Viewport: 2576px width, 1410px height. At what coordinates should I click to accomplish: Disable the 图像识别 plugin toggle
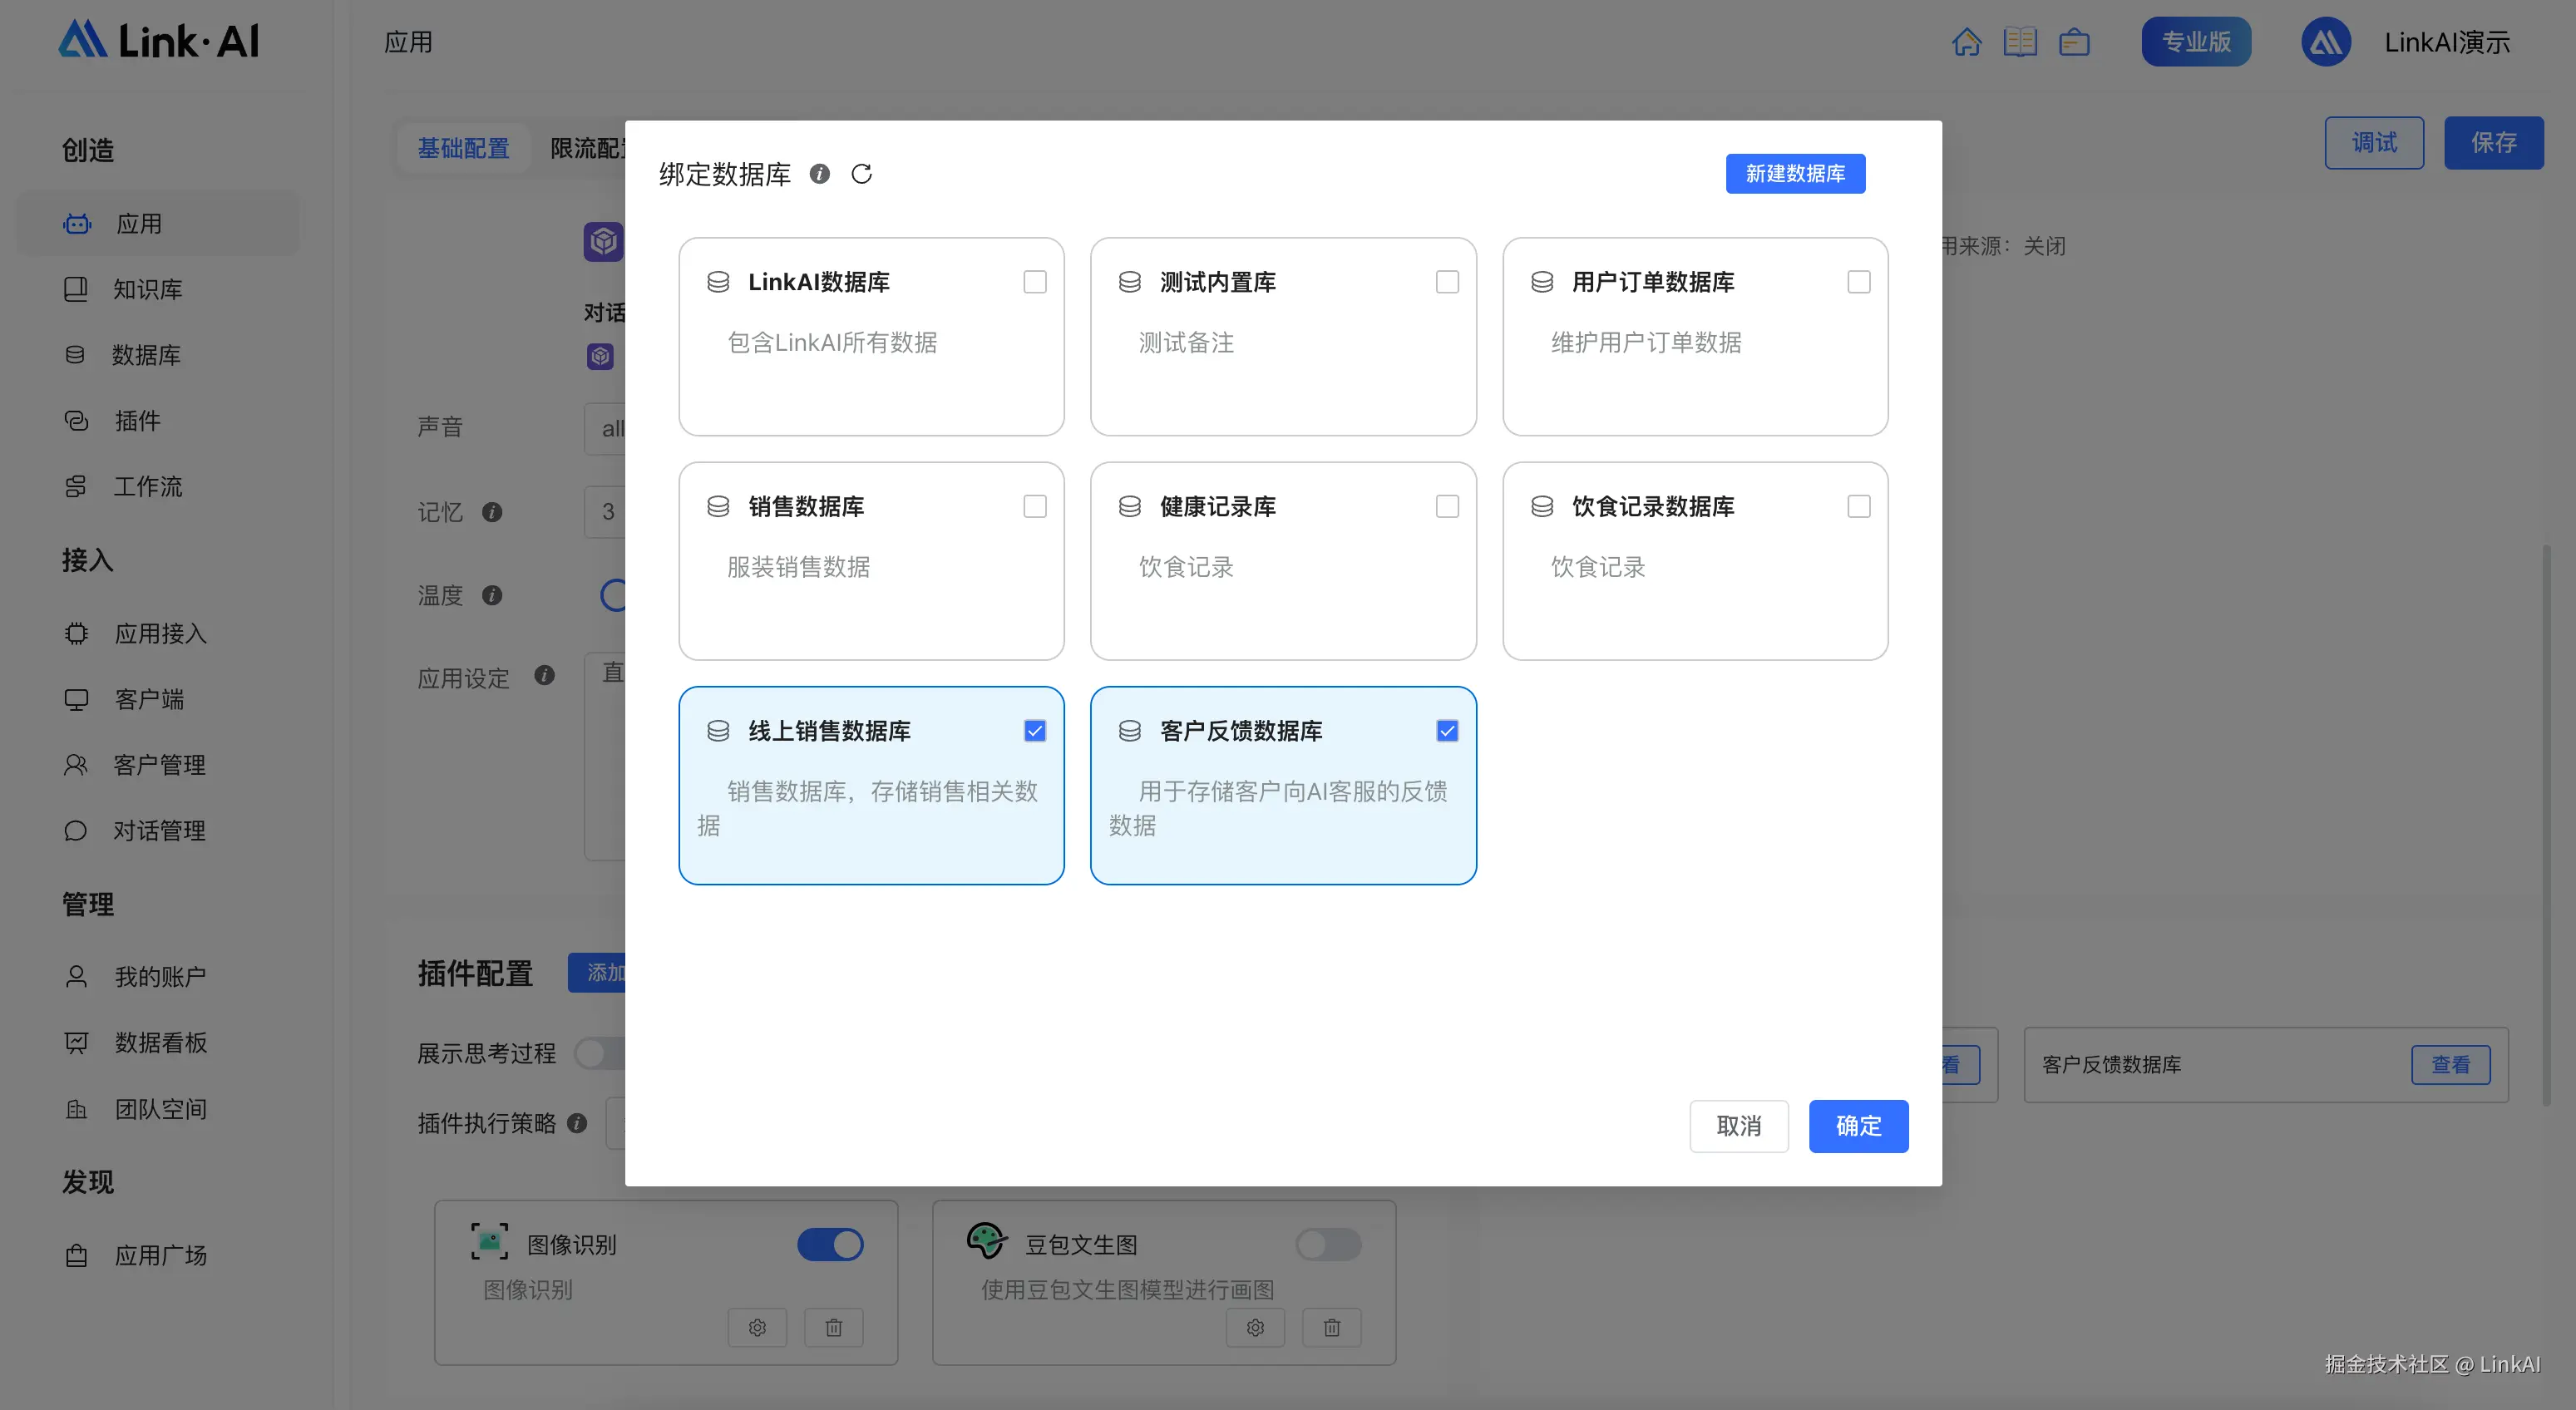click(x=830, y=1244)
